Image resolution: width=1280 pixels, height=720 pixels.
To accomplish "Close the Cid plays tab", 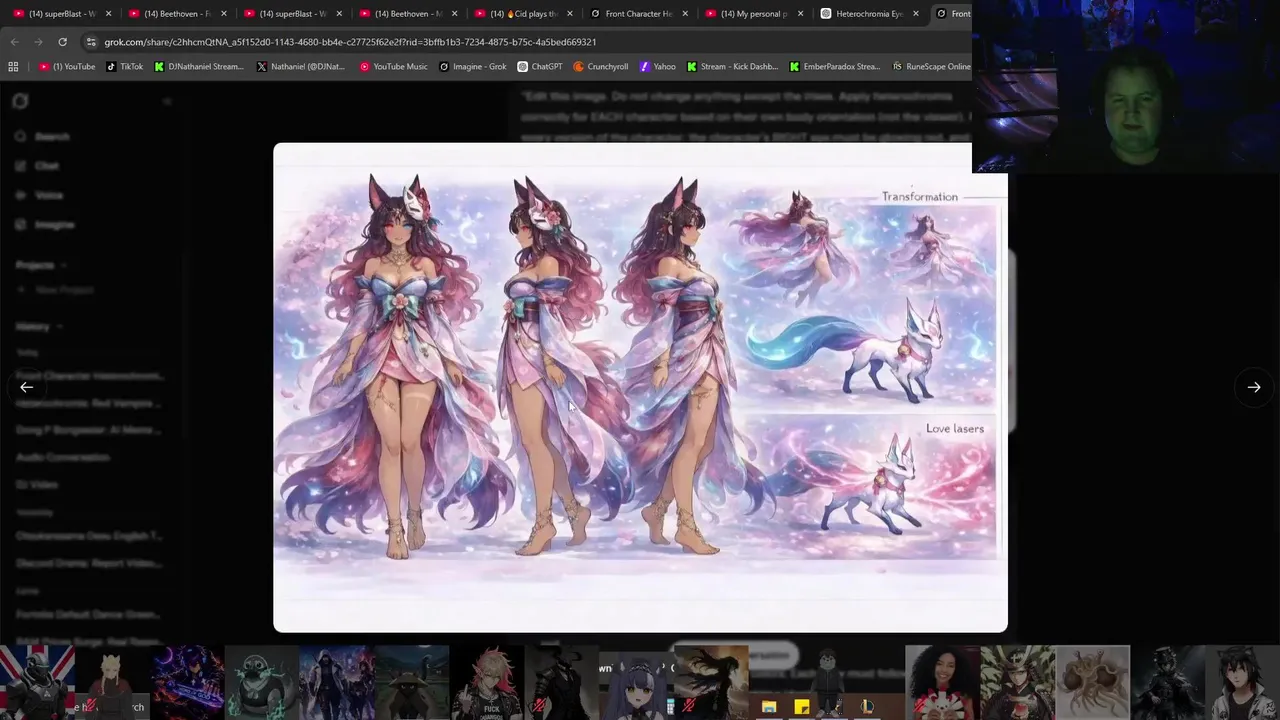I will [x=569, y=14].
